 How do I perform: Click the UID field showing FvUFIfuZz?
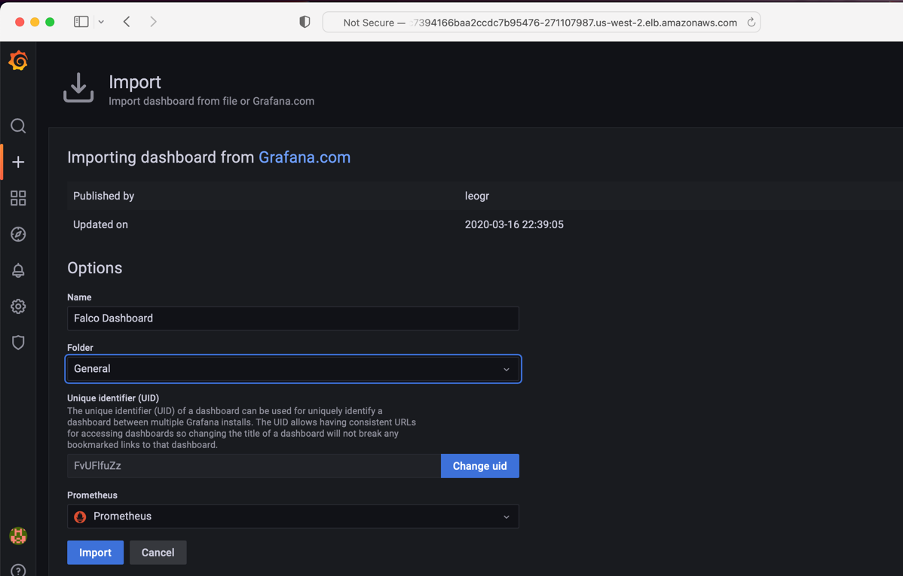tap(254, 466)
